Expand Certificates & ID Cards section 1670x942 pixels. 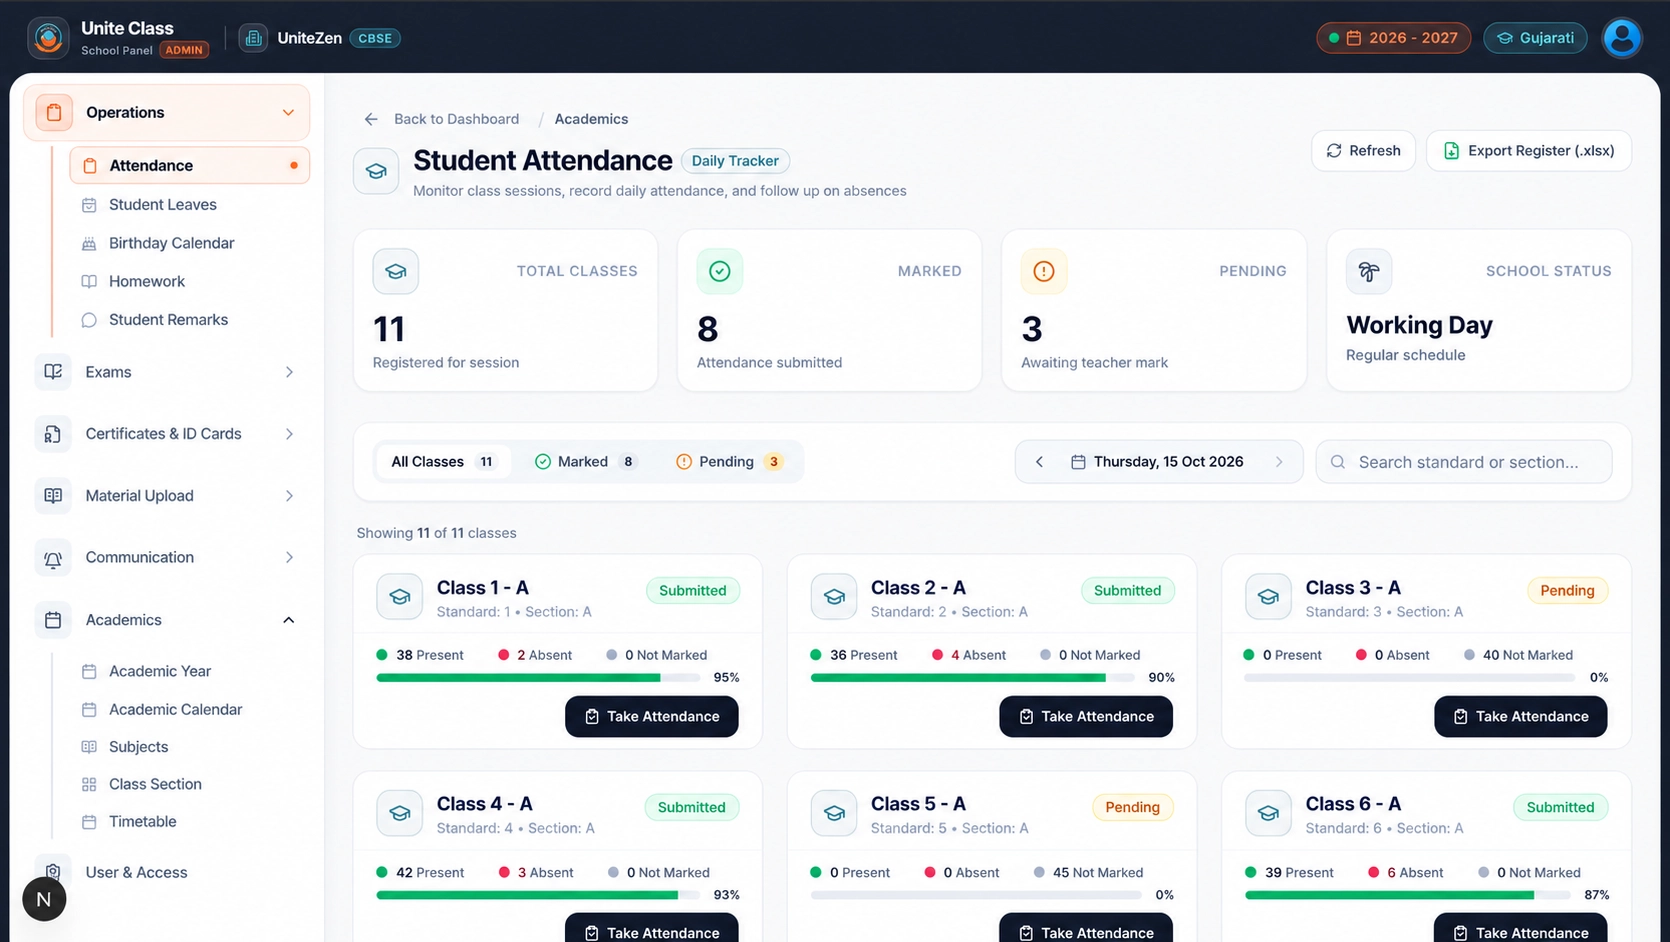point(167,434)
